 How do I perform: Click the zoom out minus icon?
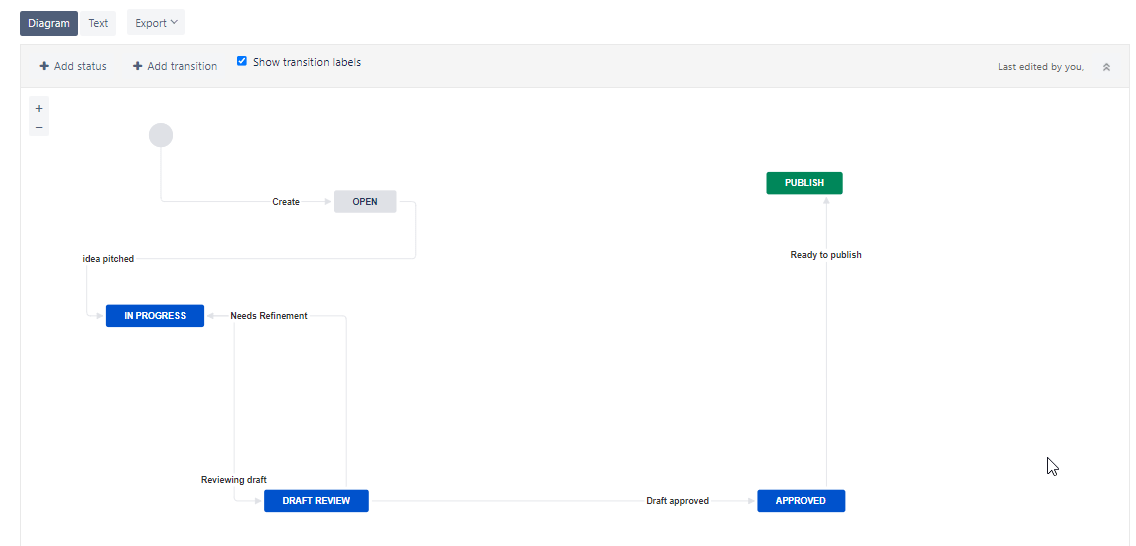coord(39,127)
